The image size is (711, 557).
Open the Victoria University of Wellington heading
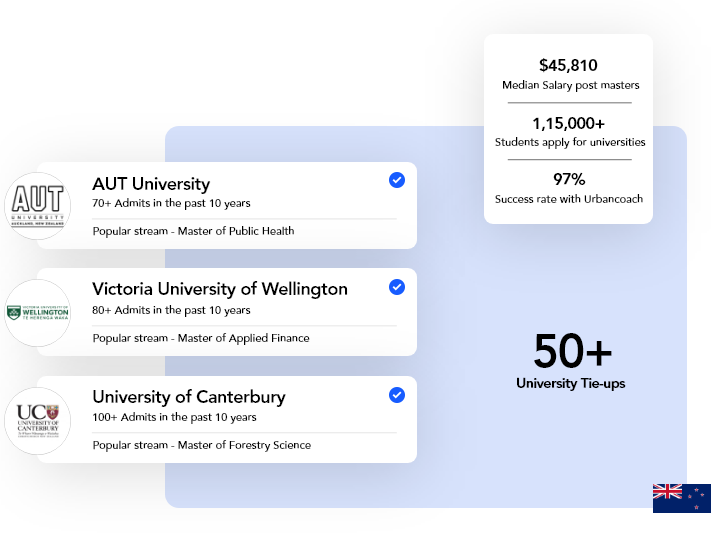[220, 289]
